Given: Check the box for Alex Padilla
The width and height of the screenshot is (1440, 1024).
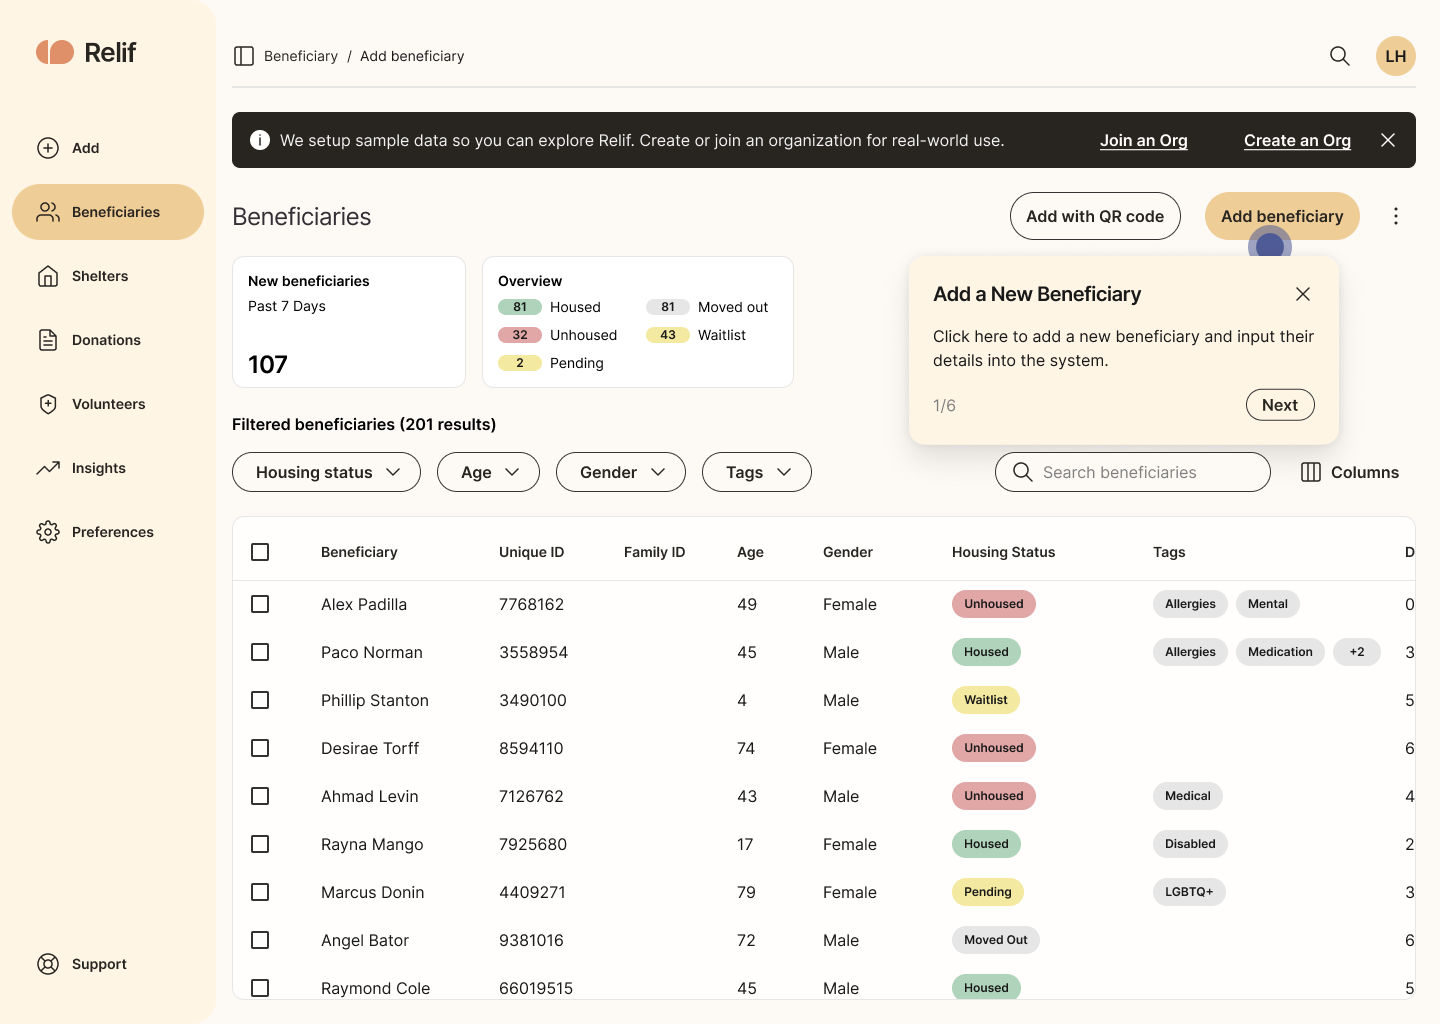Looking at the screenshot, I should 260,604.
